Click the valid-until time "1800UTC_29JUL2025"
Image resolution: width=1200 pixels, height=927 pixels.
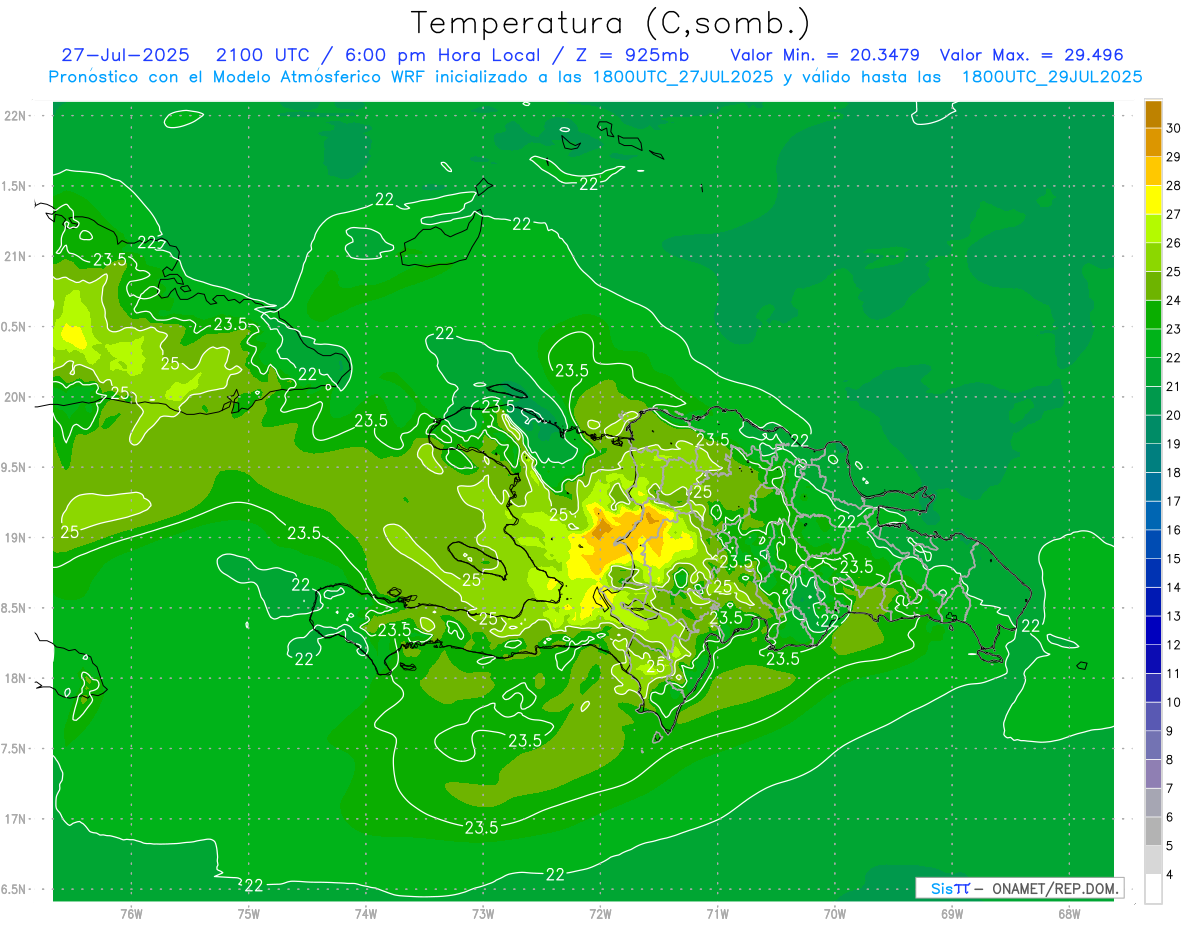1052,77
